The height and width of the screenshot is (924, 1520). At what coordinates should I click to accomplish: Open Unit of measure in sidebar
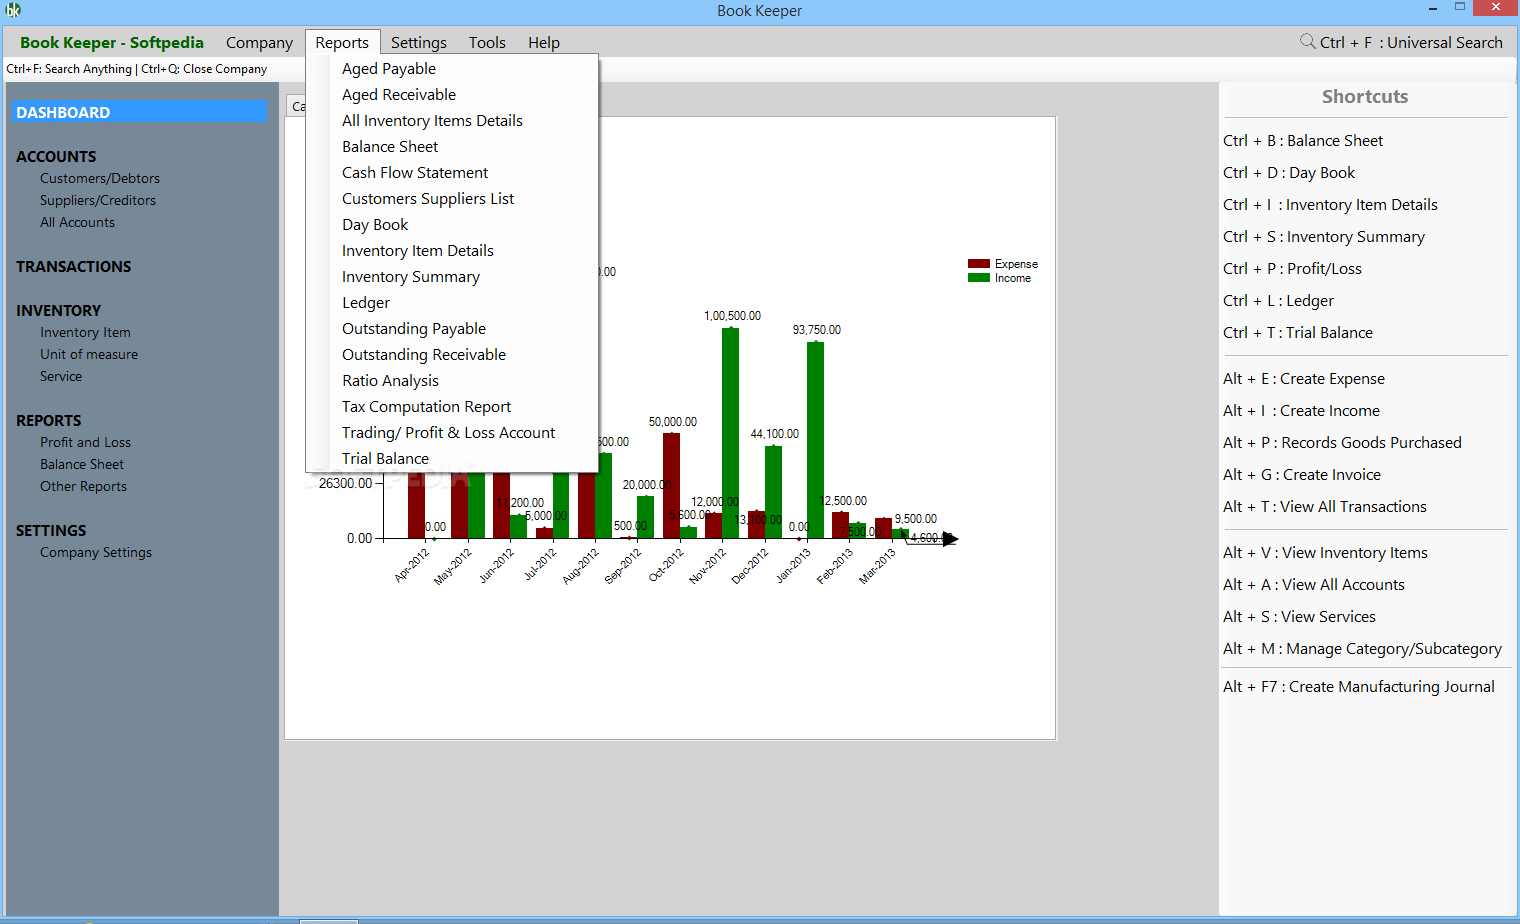point(89,354)
